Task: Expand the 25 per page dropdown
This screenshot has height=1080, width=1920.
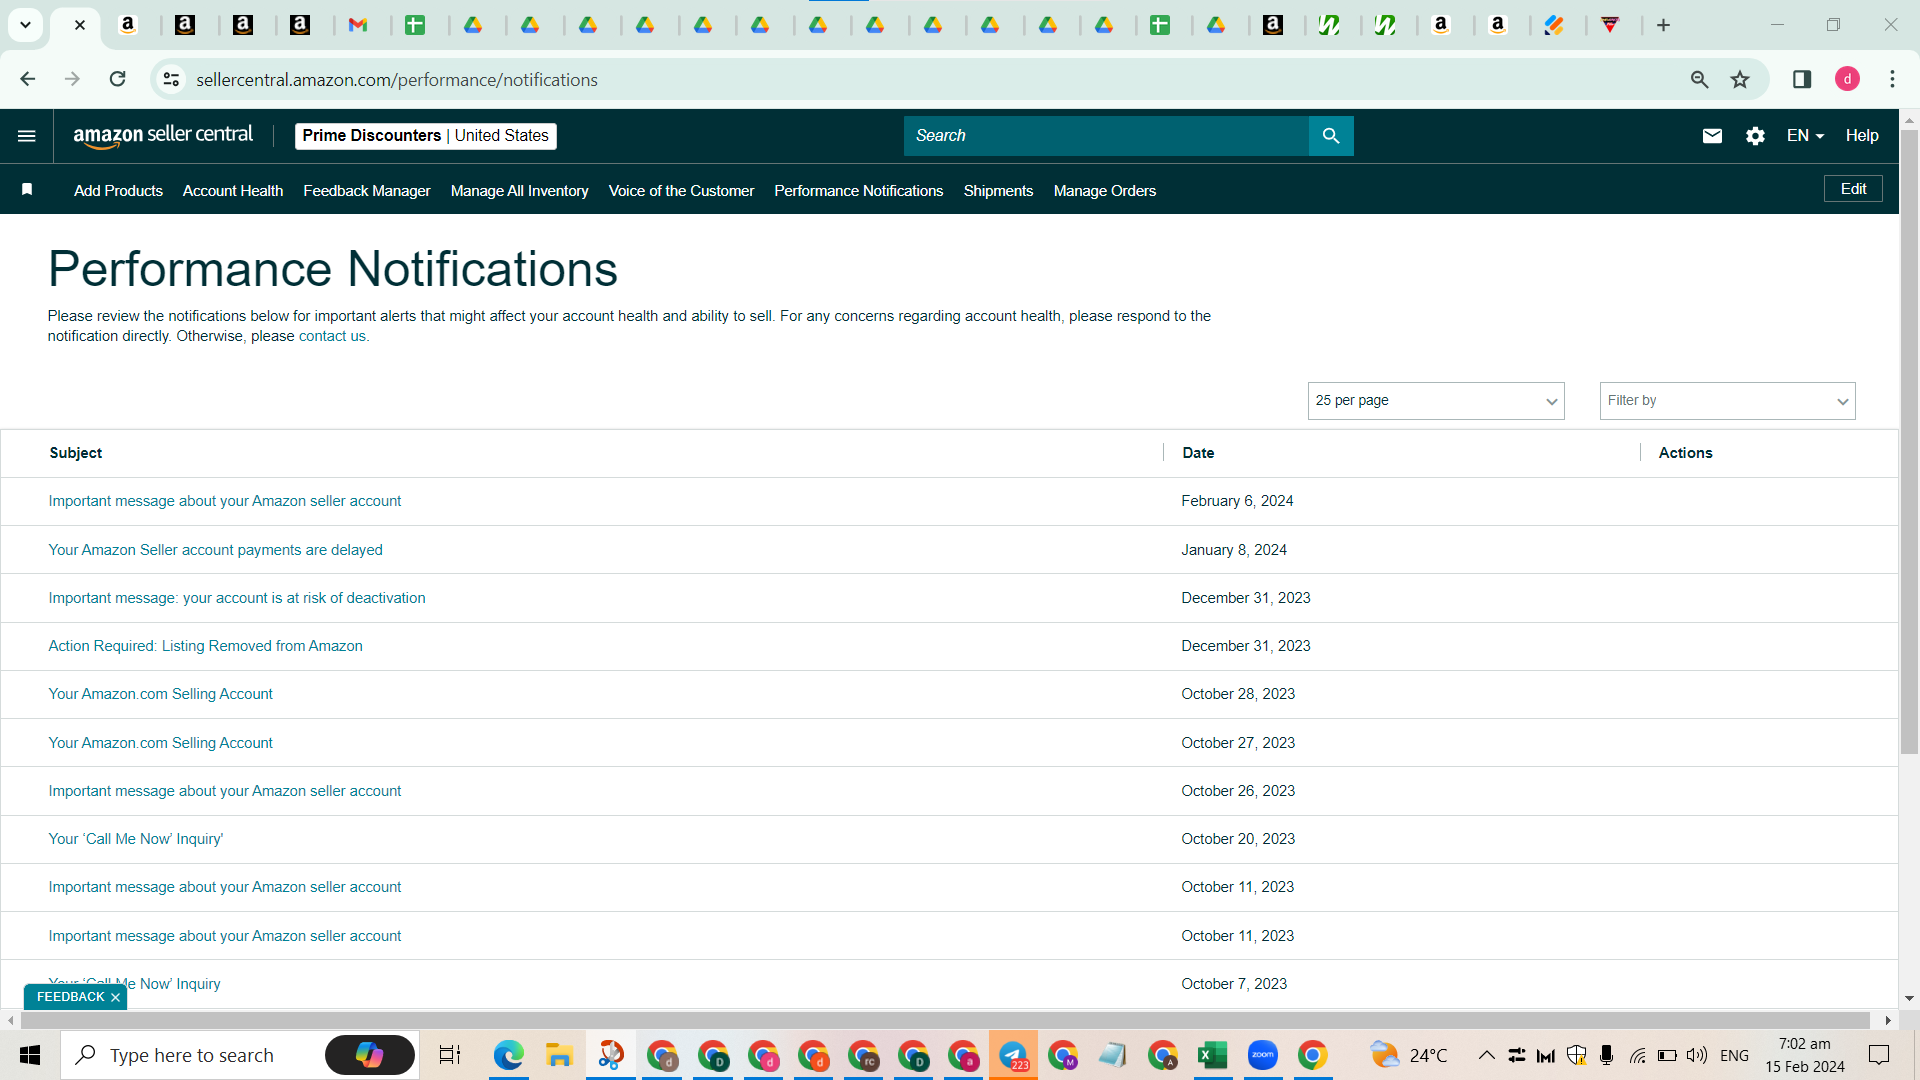Action: [1436, 401]
